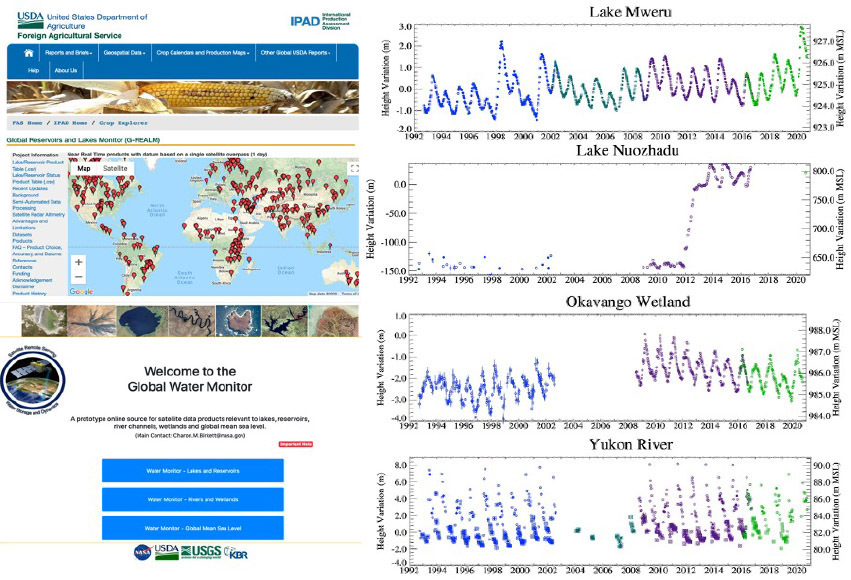Open the home icon in blue navigation bar

click(29, 53)
